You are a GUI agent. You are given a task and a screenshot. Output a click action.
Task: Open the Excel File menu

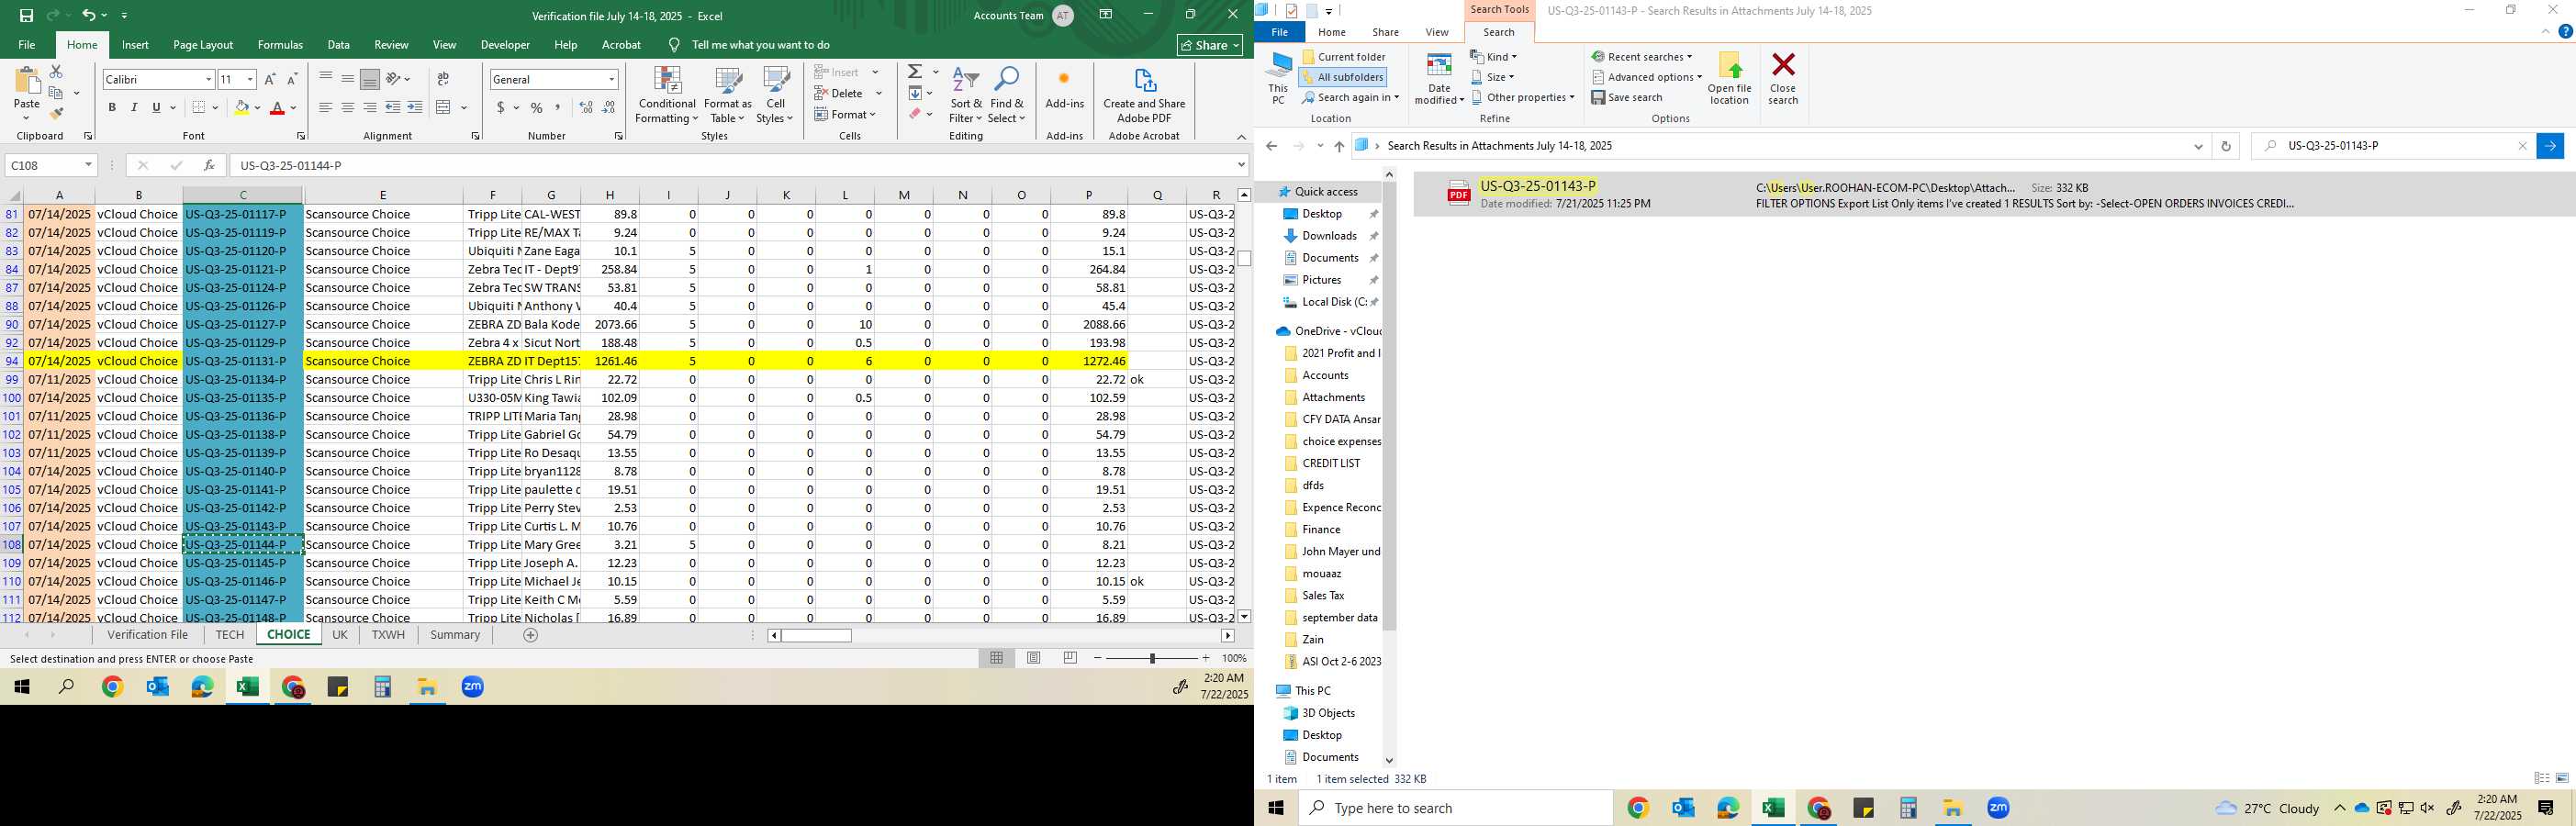pos(27,45)
